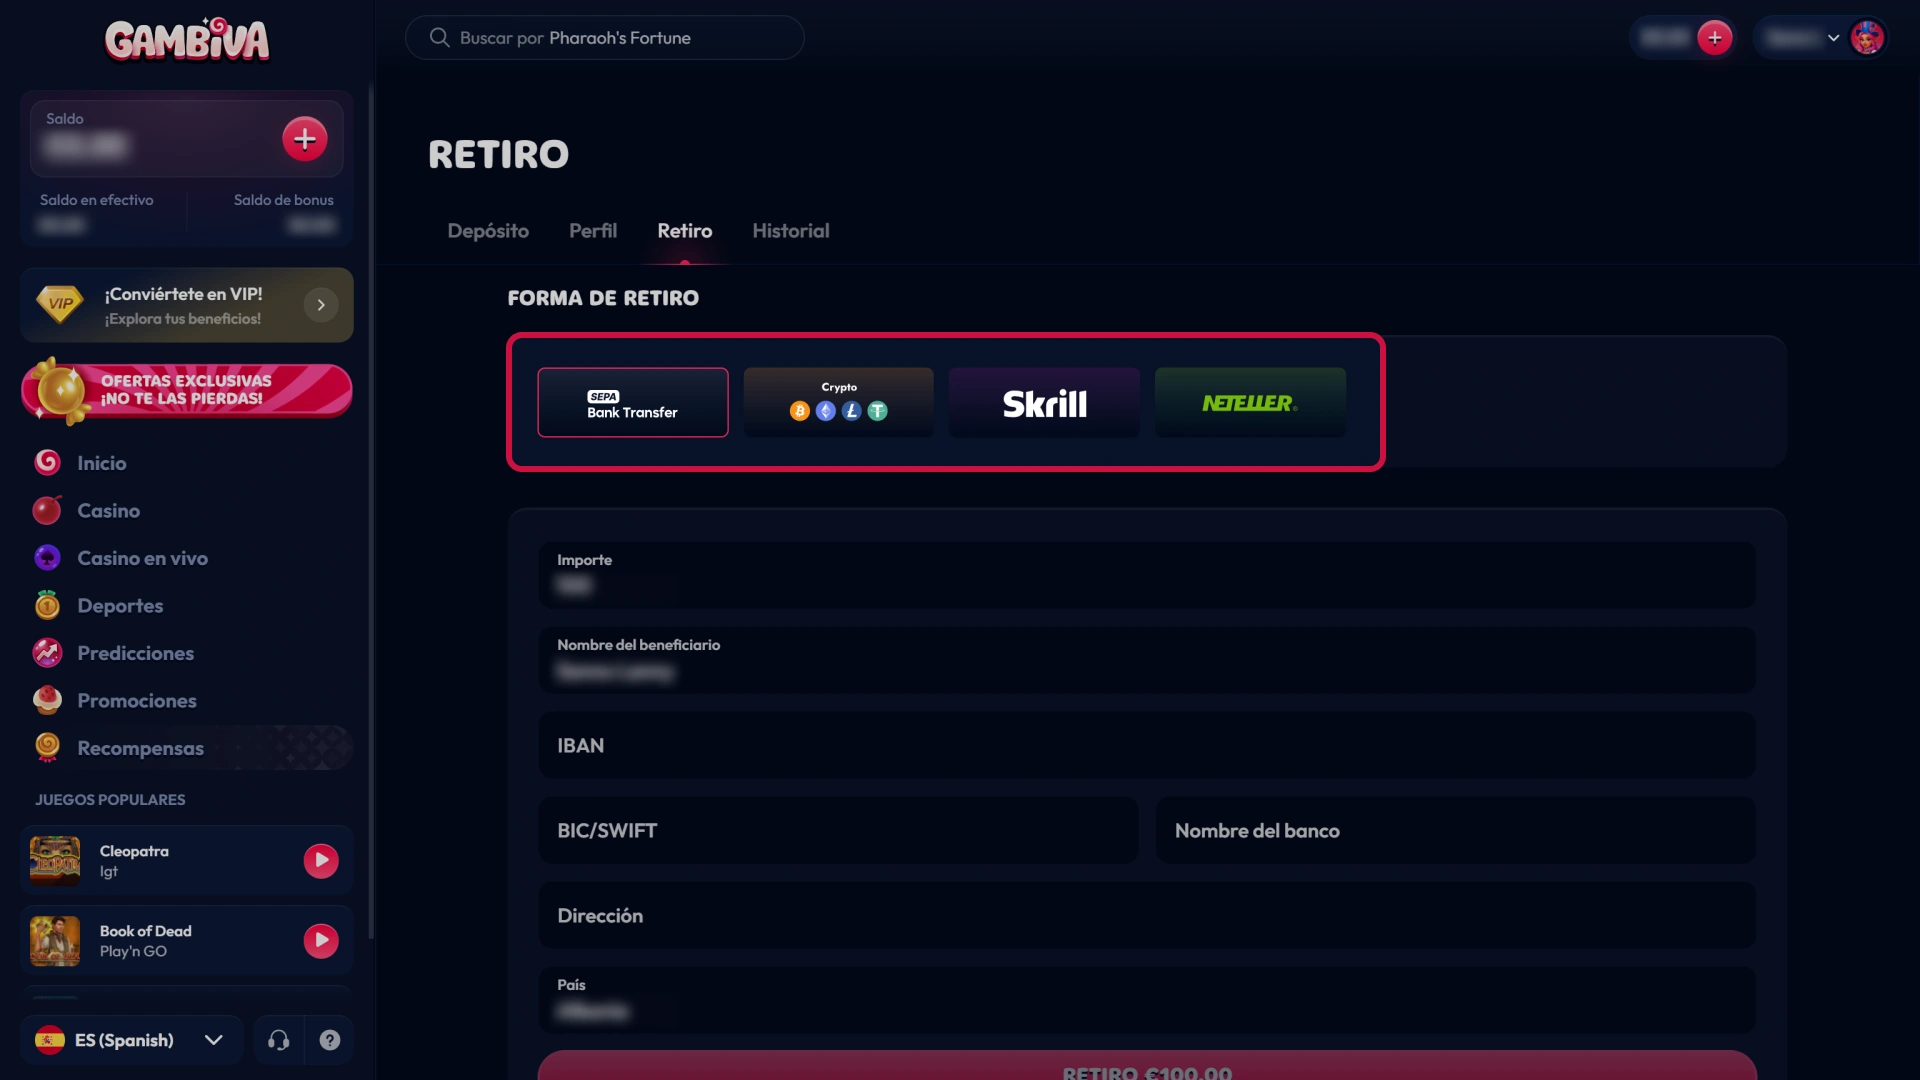Click the Inicio swirl icon
The height and width of the screenshot is (1080, 1920).
coord(47,463)
